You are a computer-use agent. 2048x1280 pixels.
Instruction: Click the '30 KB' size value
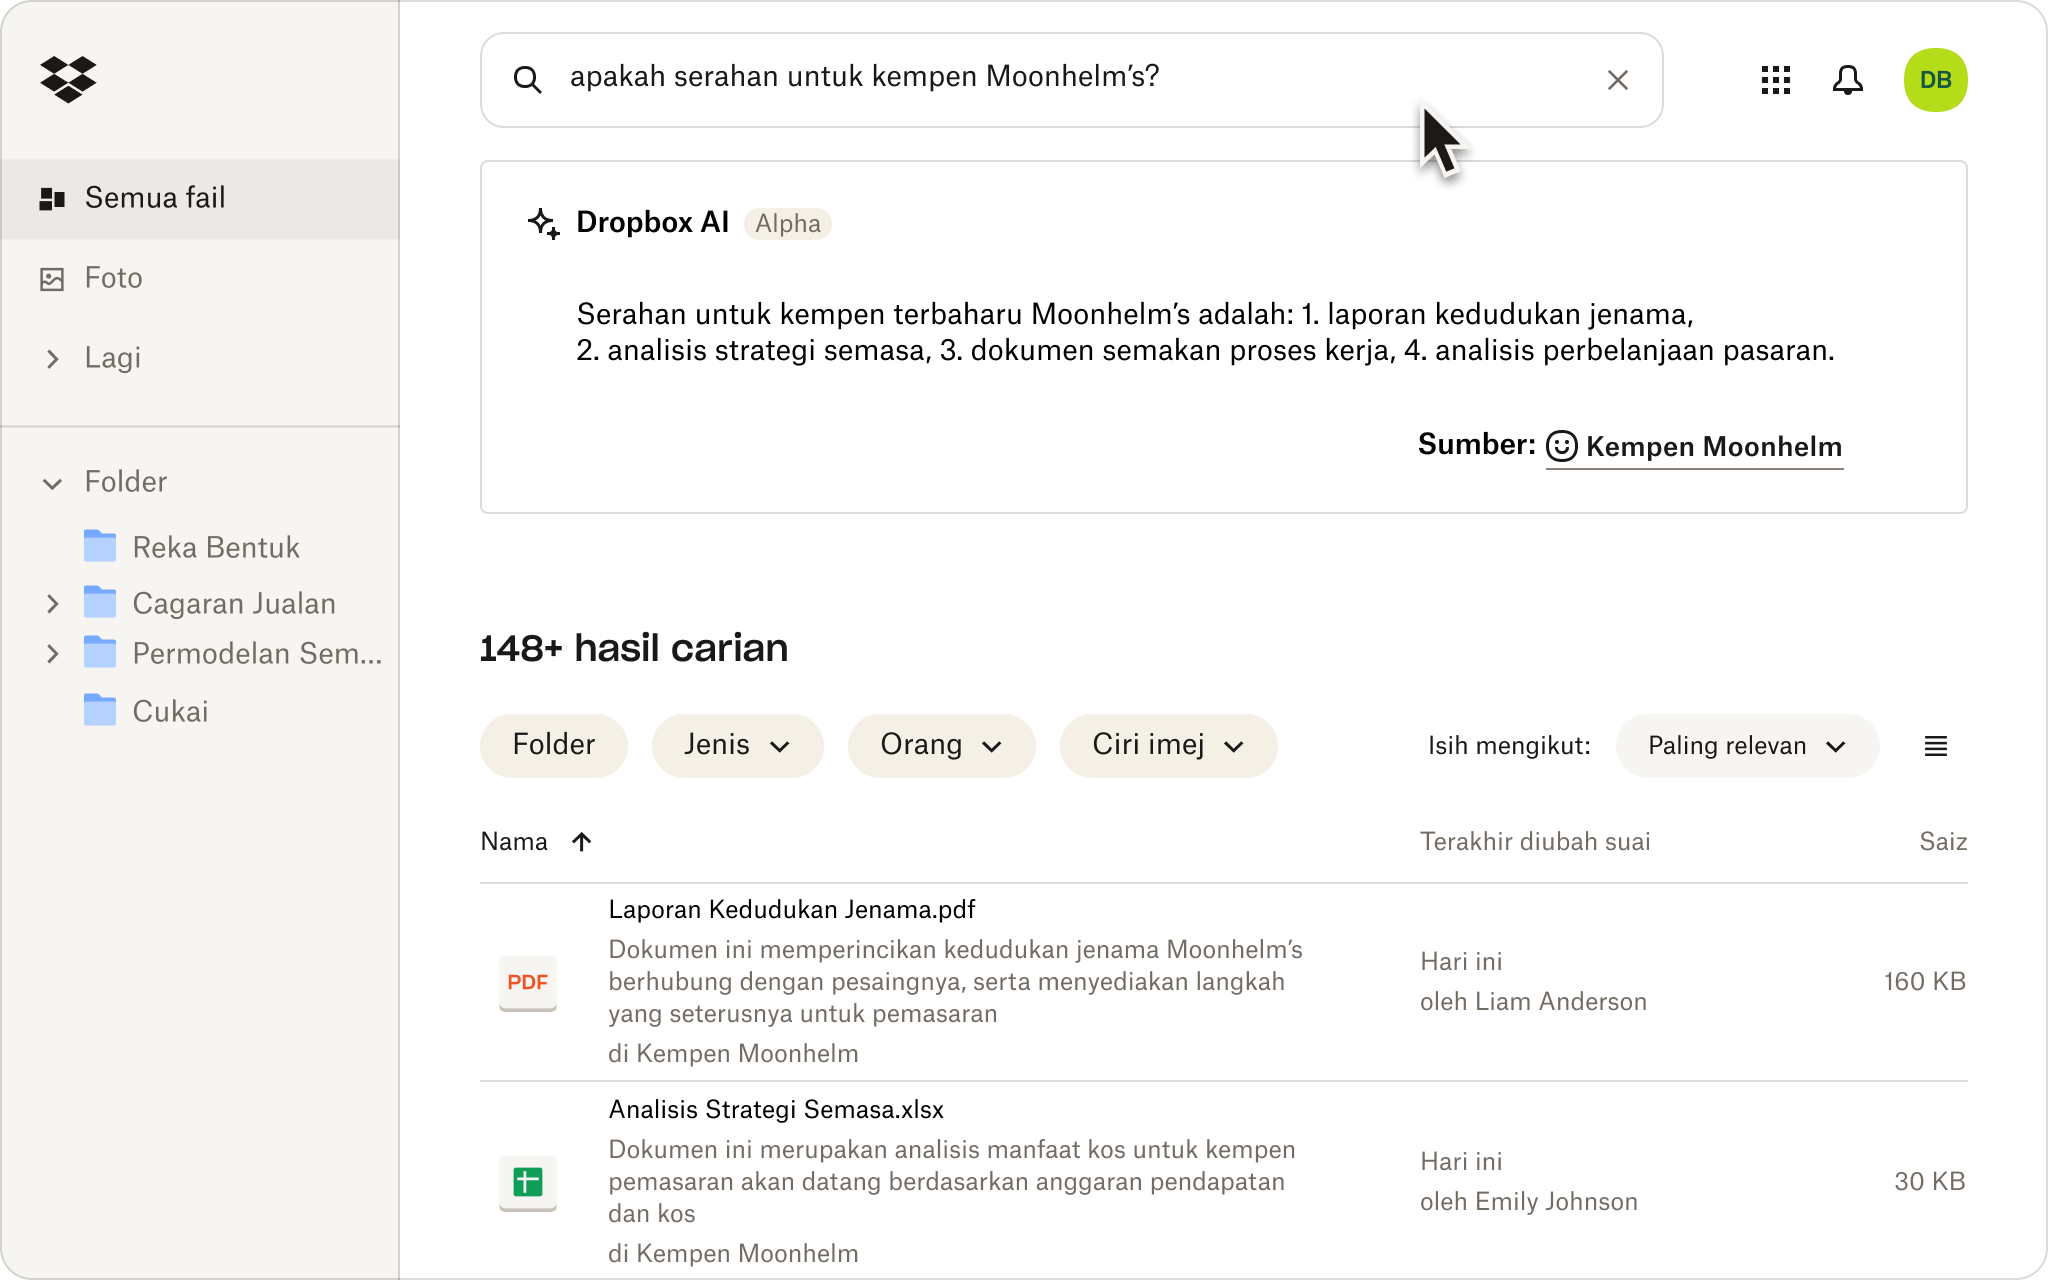[1930, 1181]
